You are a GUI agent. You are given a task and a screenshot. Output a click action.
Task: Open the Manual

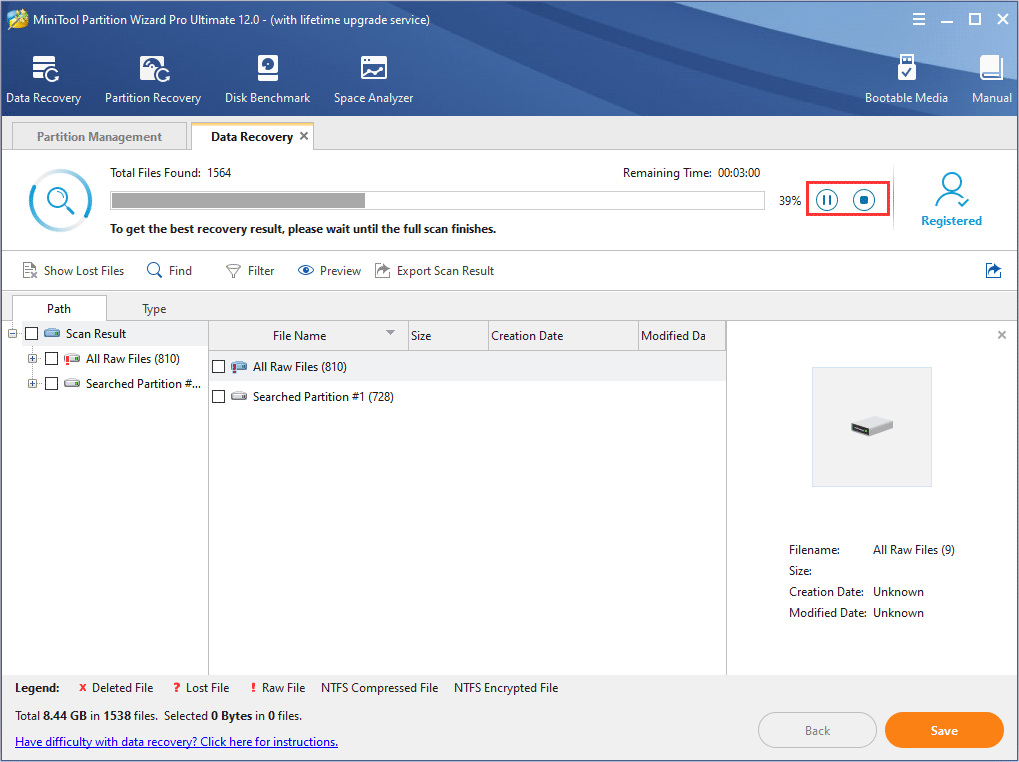pos(992,79)
